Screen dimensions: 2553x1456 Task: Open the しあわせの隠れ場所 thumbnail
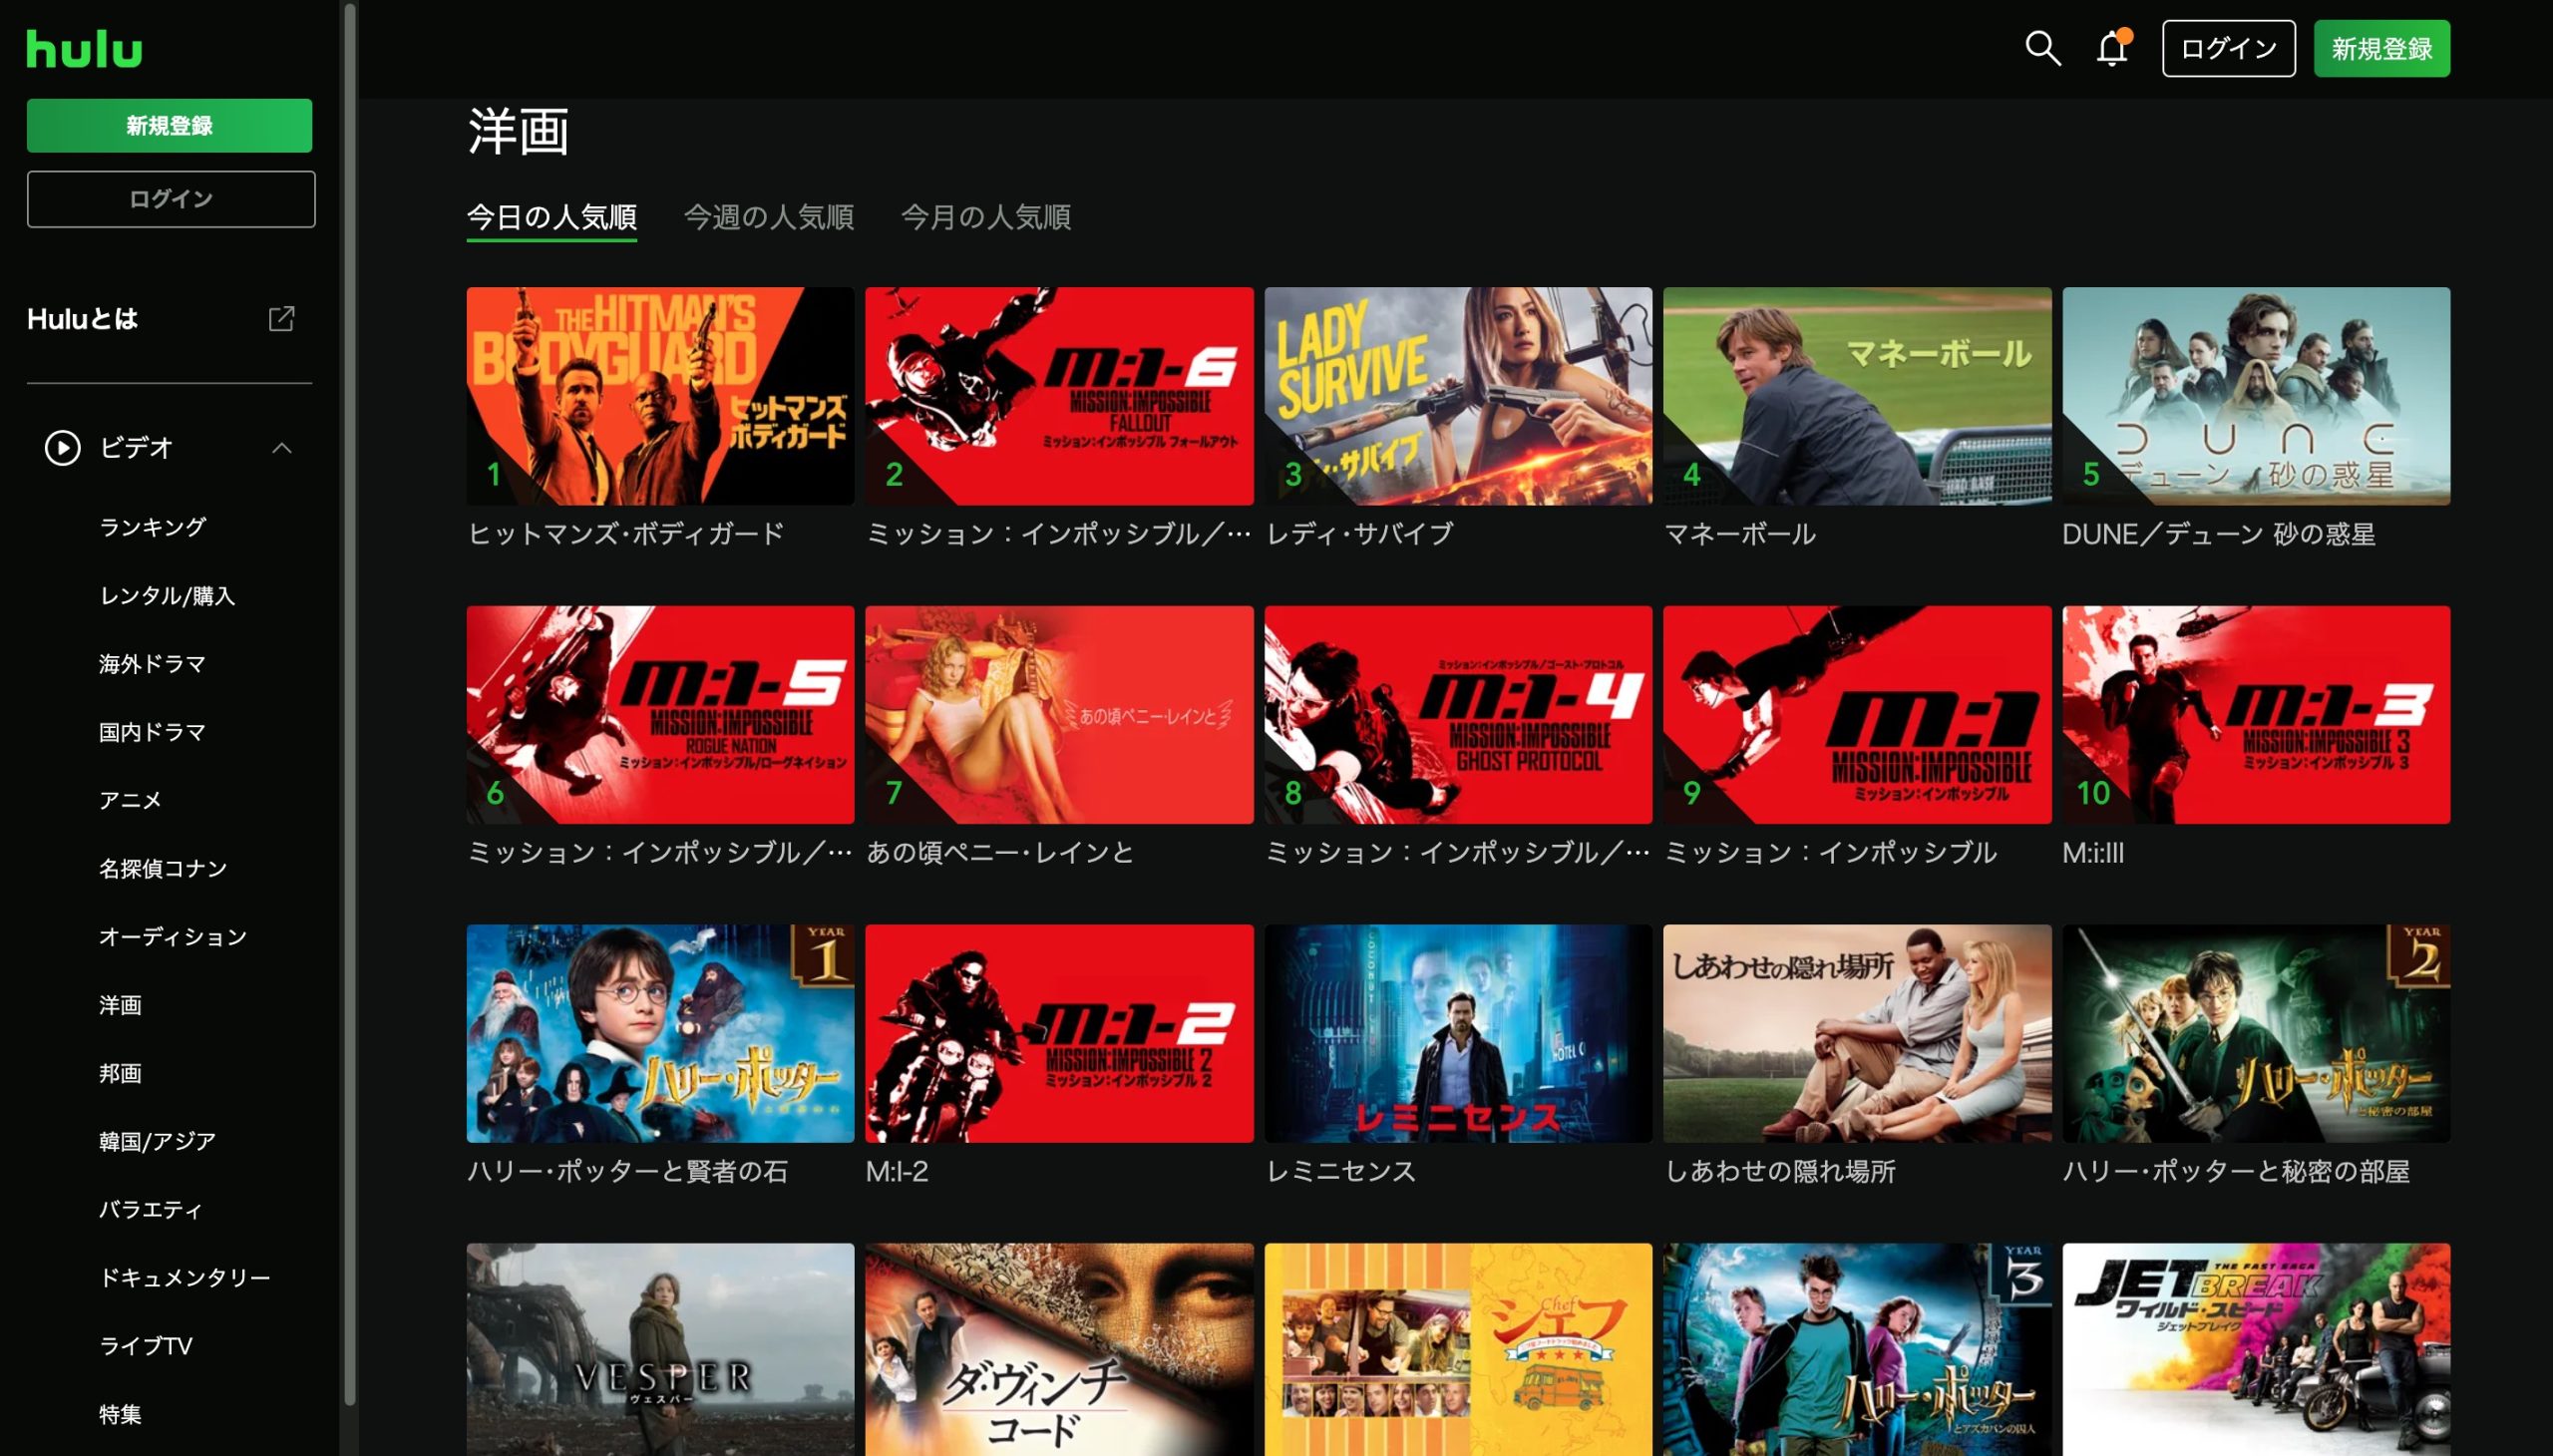(x=1857, y=1033)
